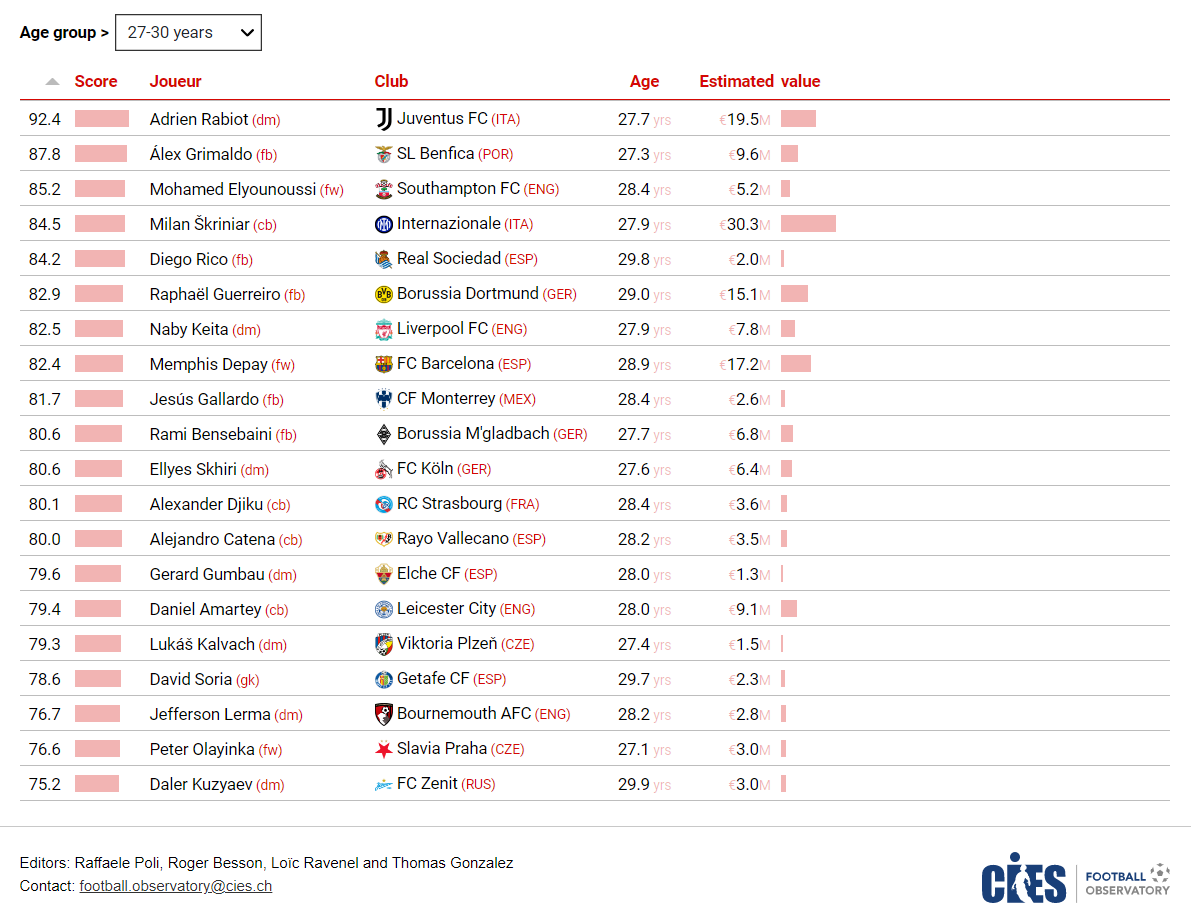The image size is (1191, 922).
Task: Sort by Age column header
Action: tap(644, 81)
